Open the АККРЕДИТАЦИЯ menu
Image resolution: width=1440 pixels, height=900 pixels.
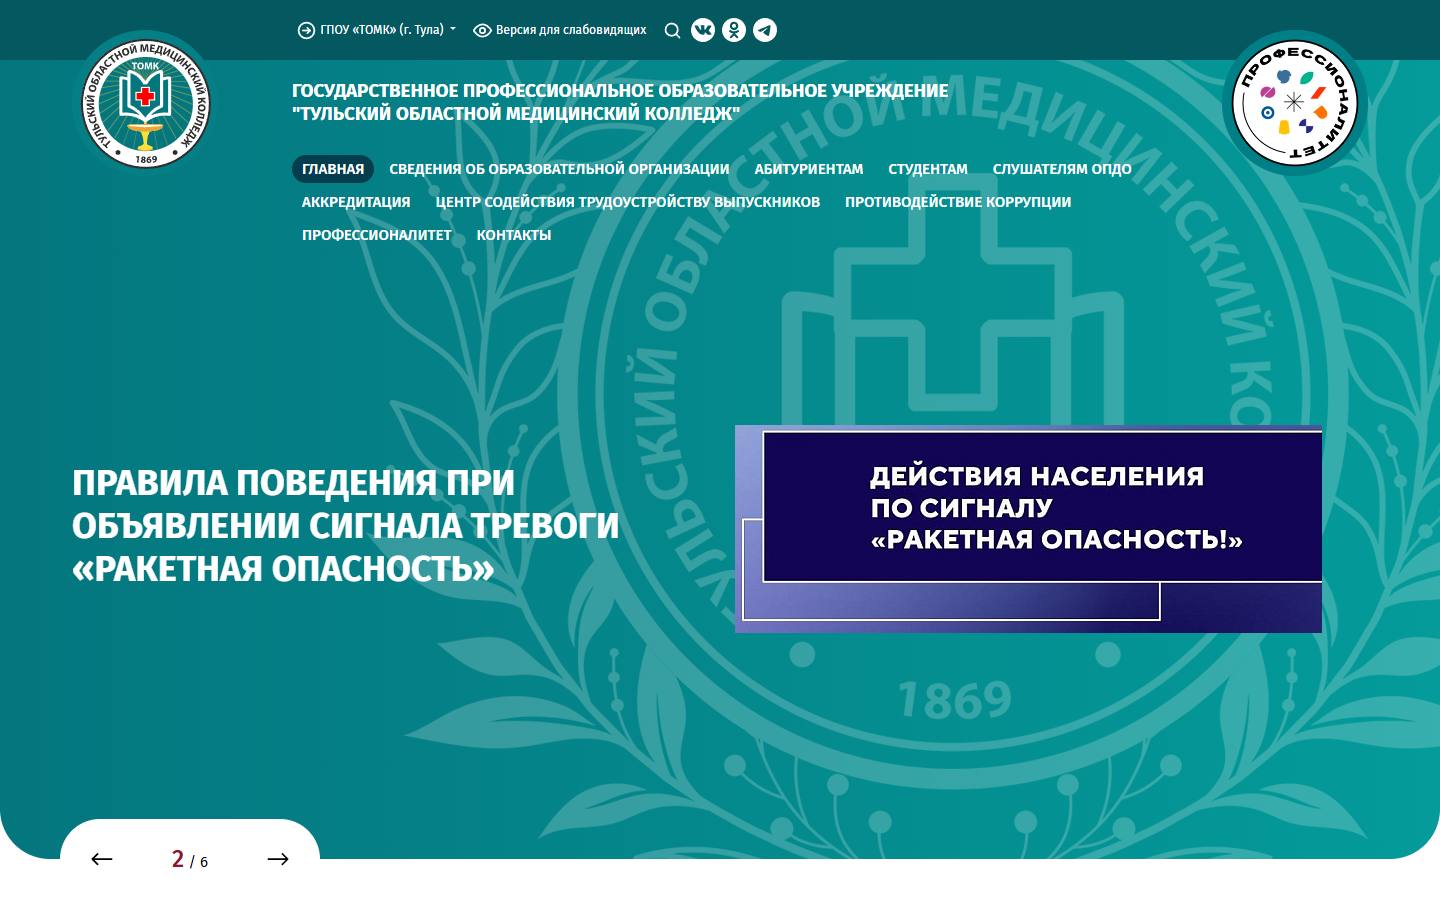356,202
